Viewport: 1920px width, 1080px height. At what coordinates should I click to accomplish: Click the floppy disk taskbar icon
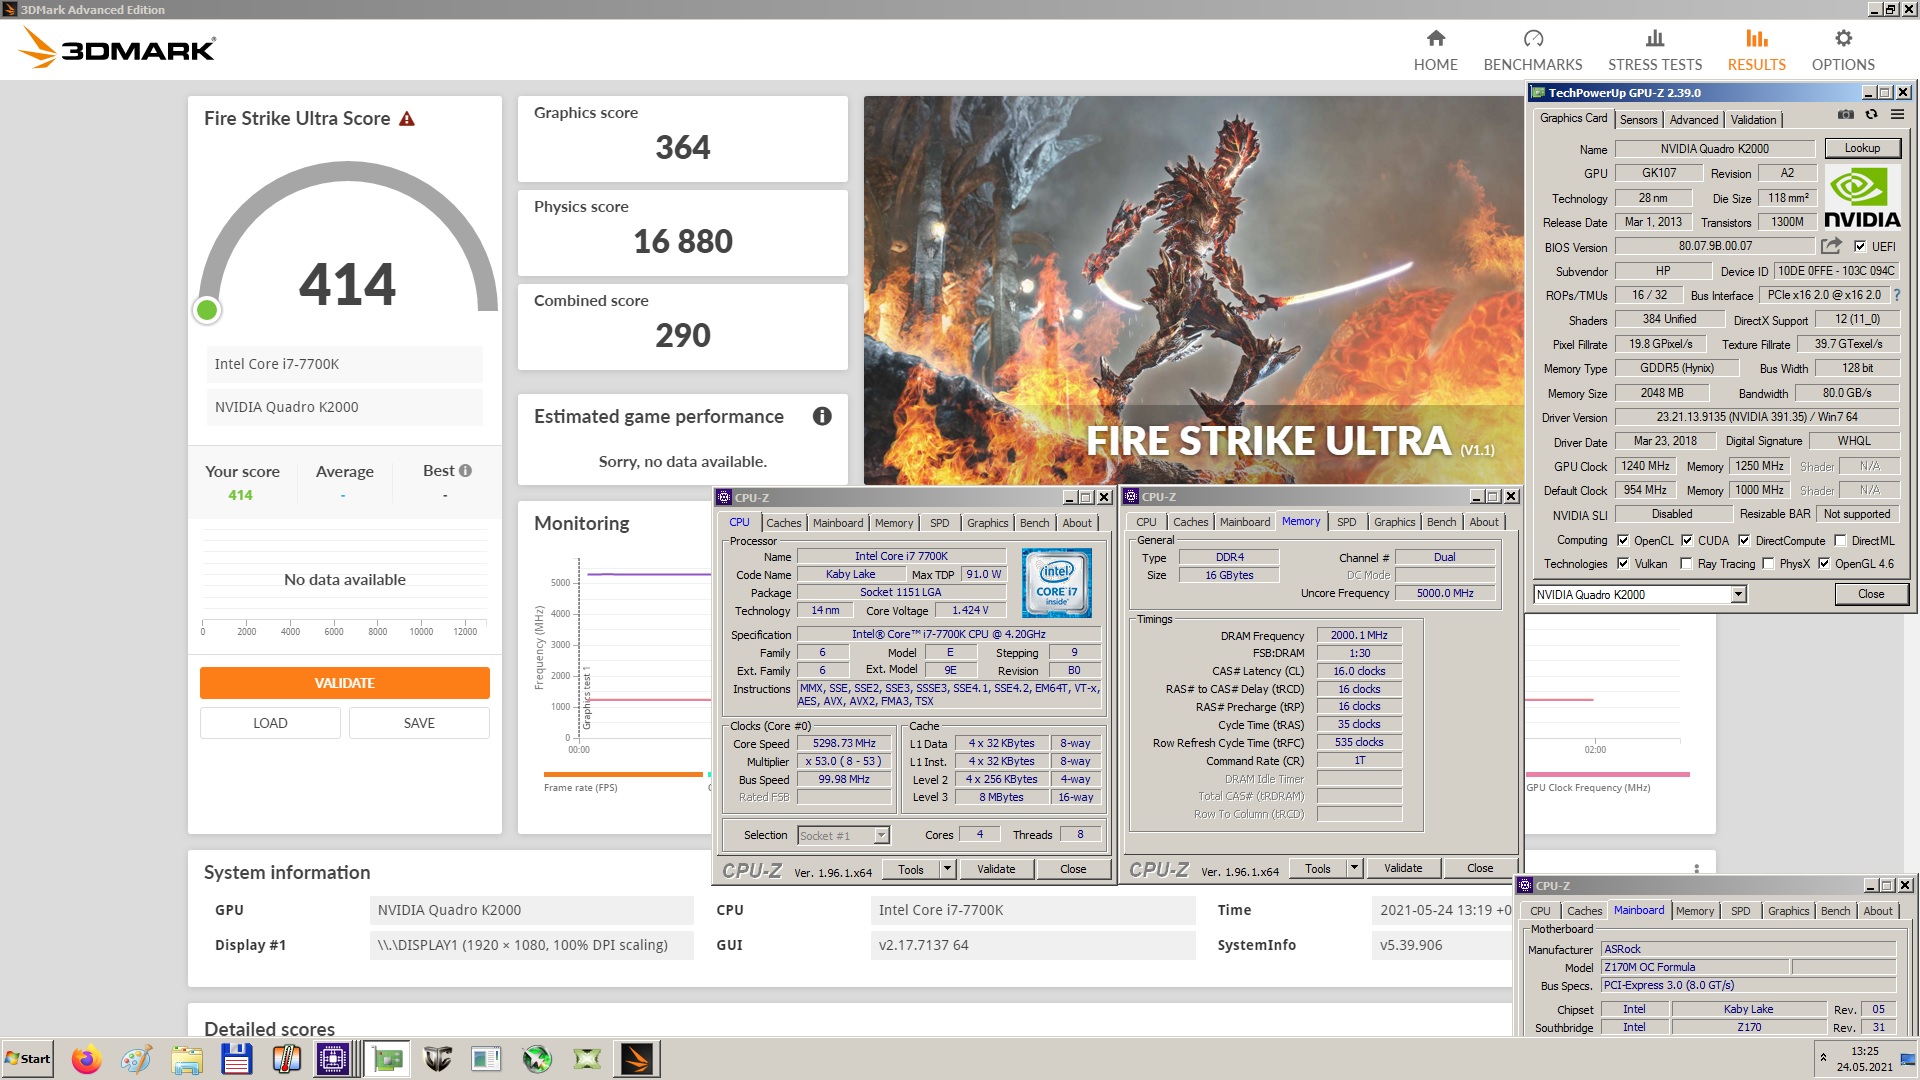point(236,1059)
